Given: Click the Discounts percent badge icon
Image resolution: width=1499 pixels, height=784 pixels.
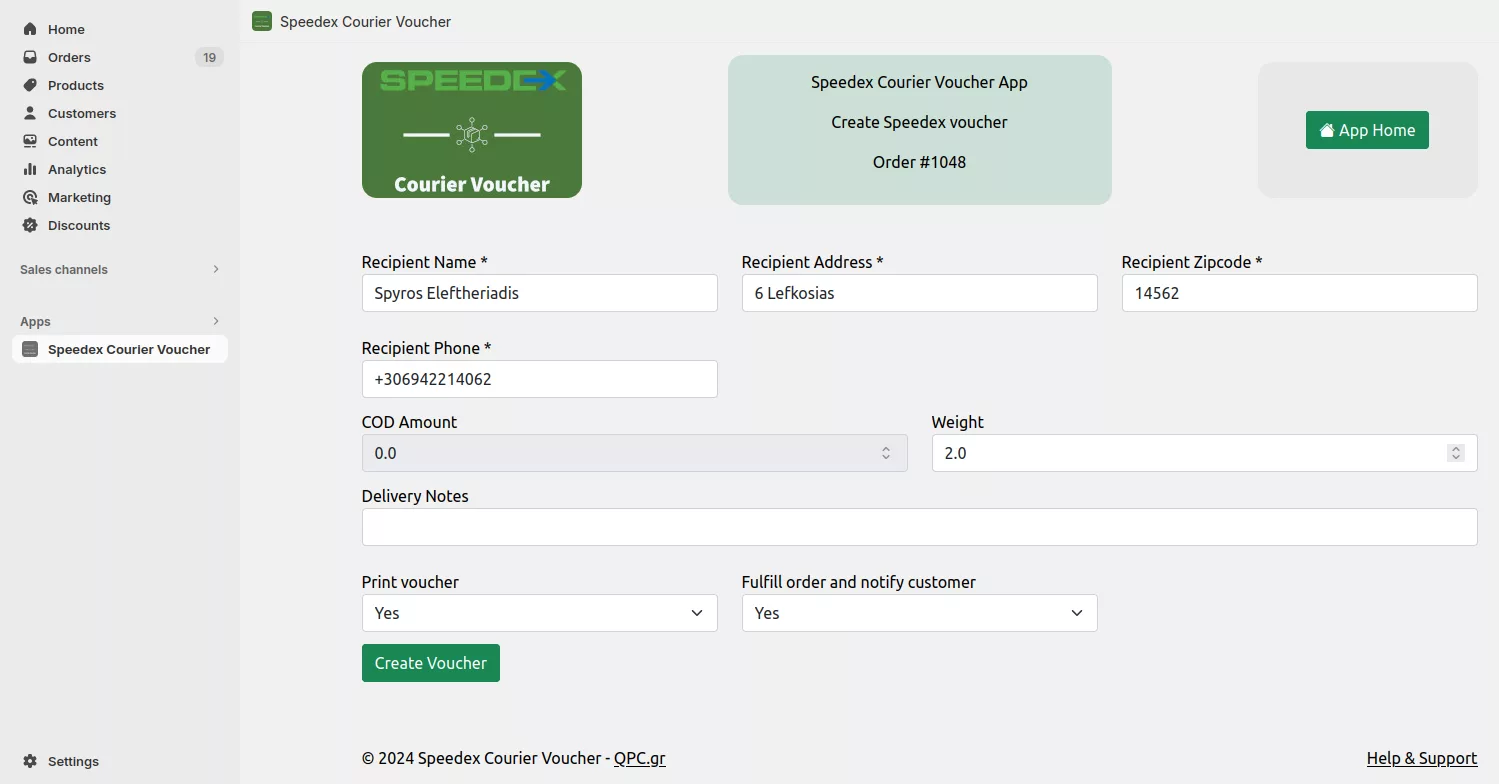Looking at the screenshot, I should [30, 225].
